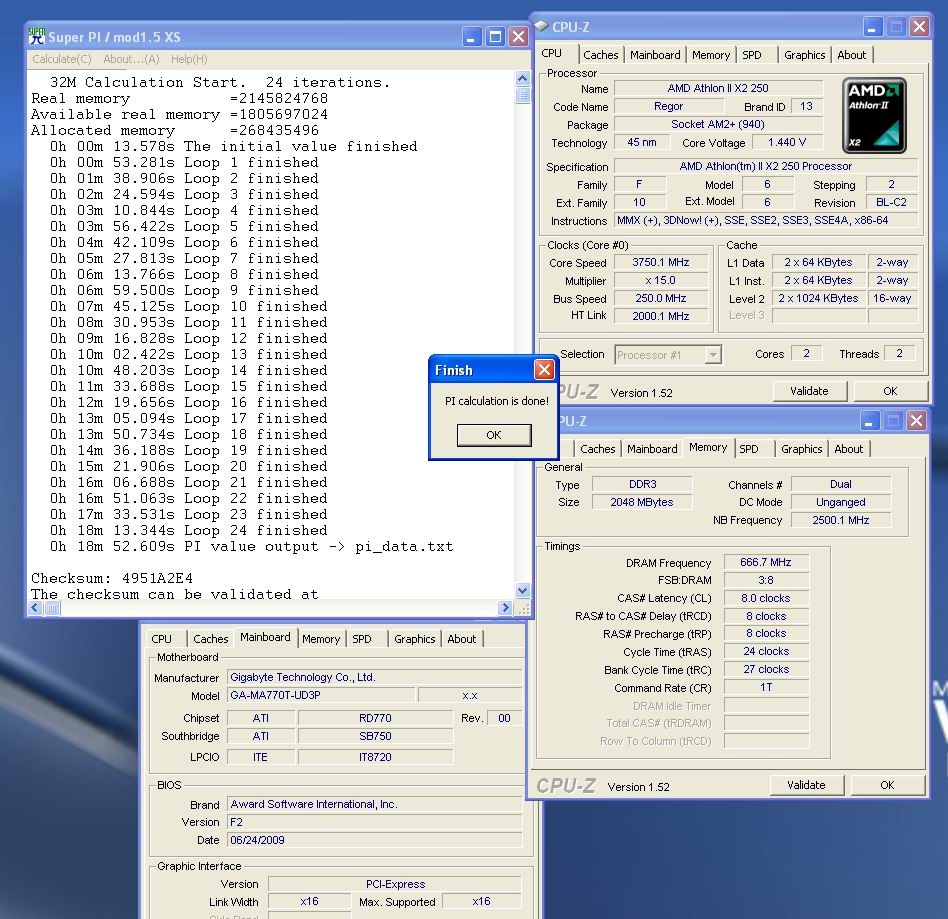
Task: Click OK in the Finish dialog
Action: (x=493, y=435)
